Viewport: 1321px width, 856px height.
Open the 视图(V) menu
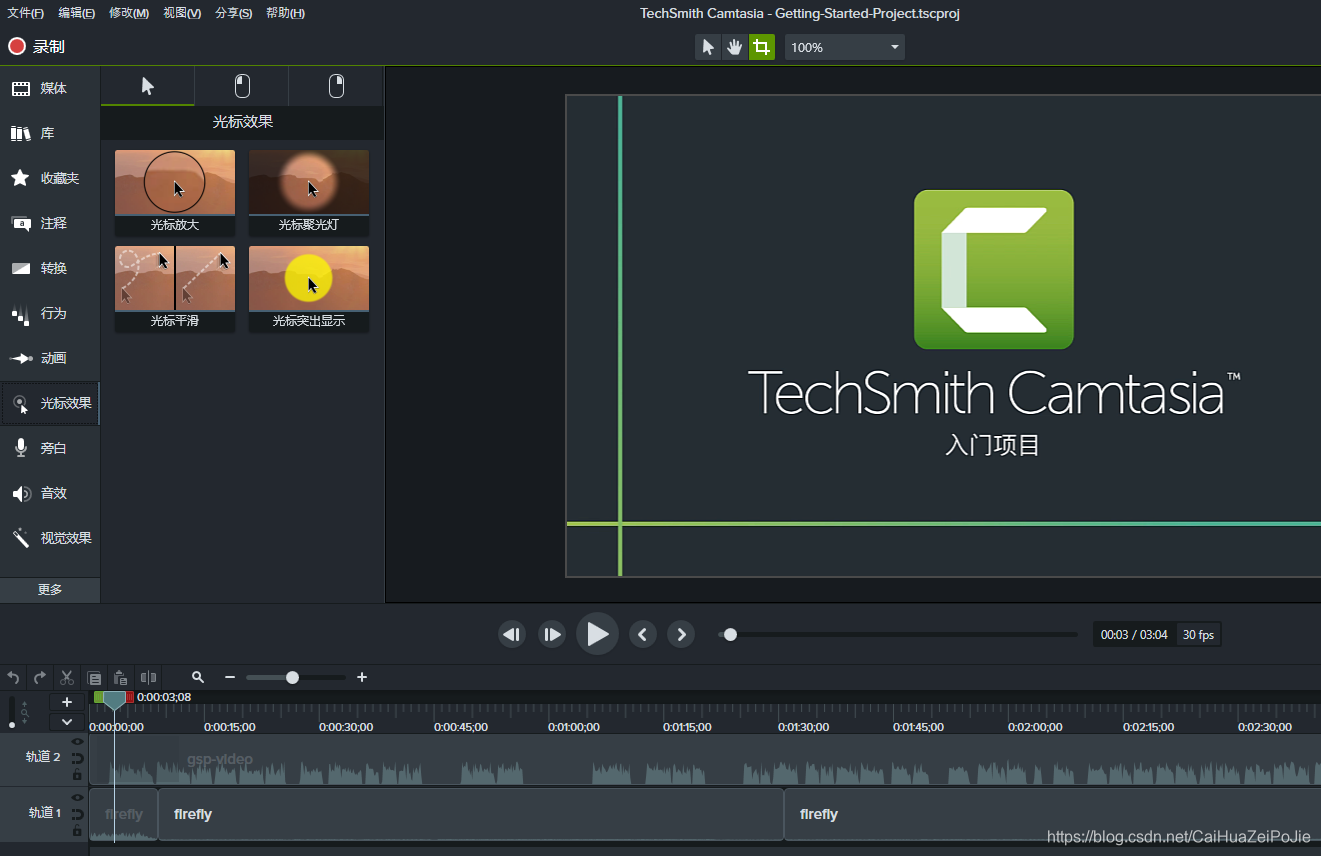[182, 13]
